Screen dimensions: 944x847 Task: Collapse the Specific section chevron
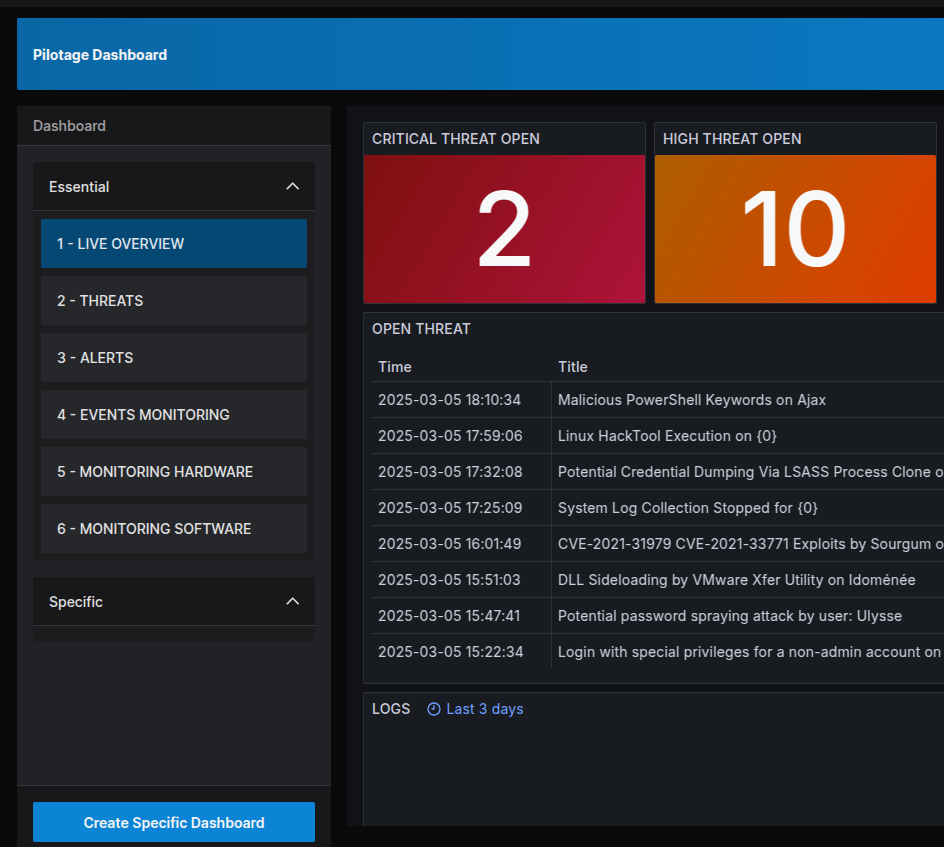point(292,602)
